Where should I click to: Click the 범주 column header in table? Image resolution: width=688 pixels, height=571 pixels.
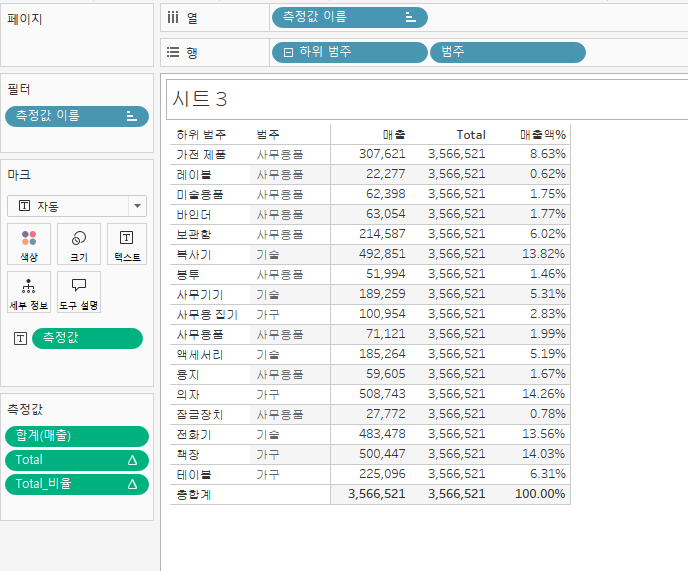[268, 135]
